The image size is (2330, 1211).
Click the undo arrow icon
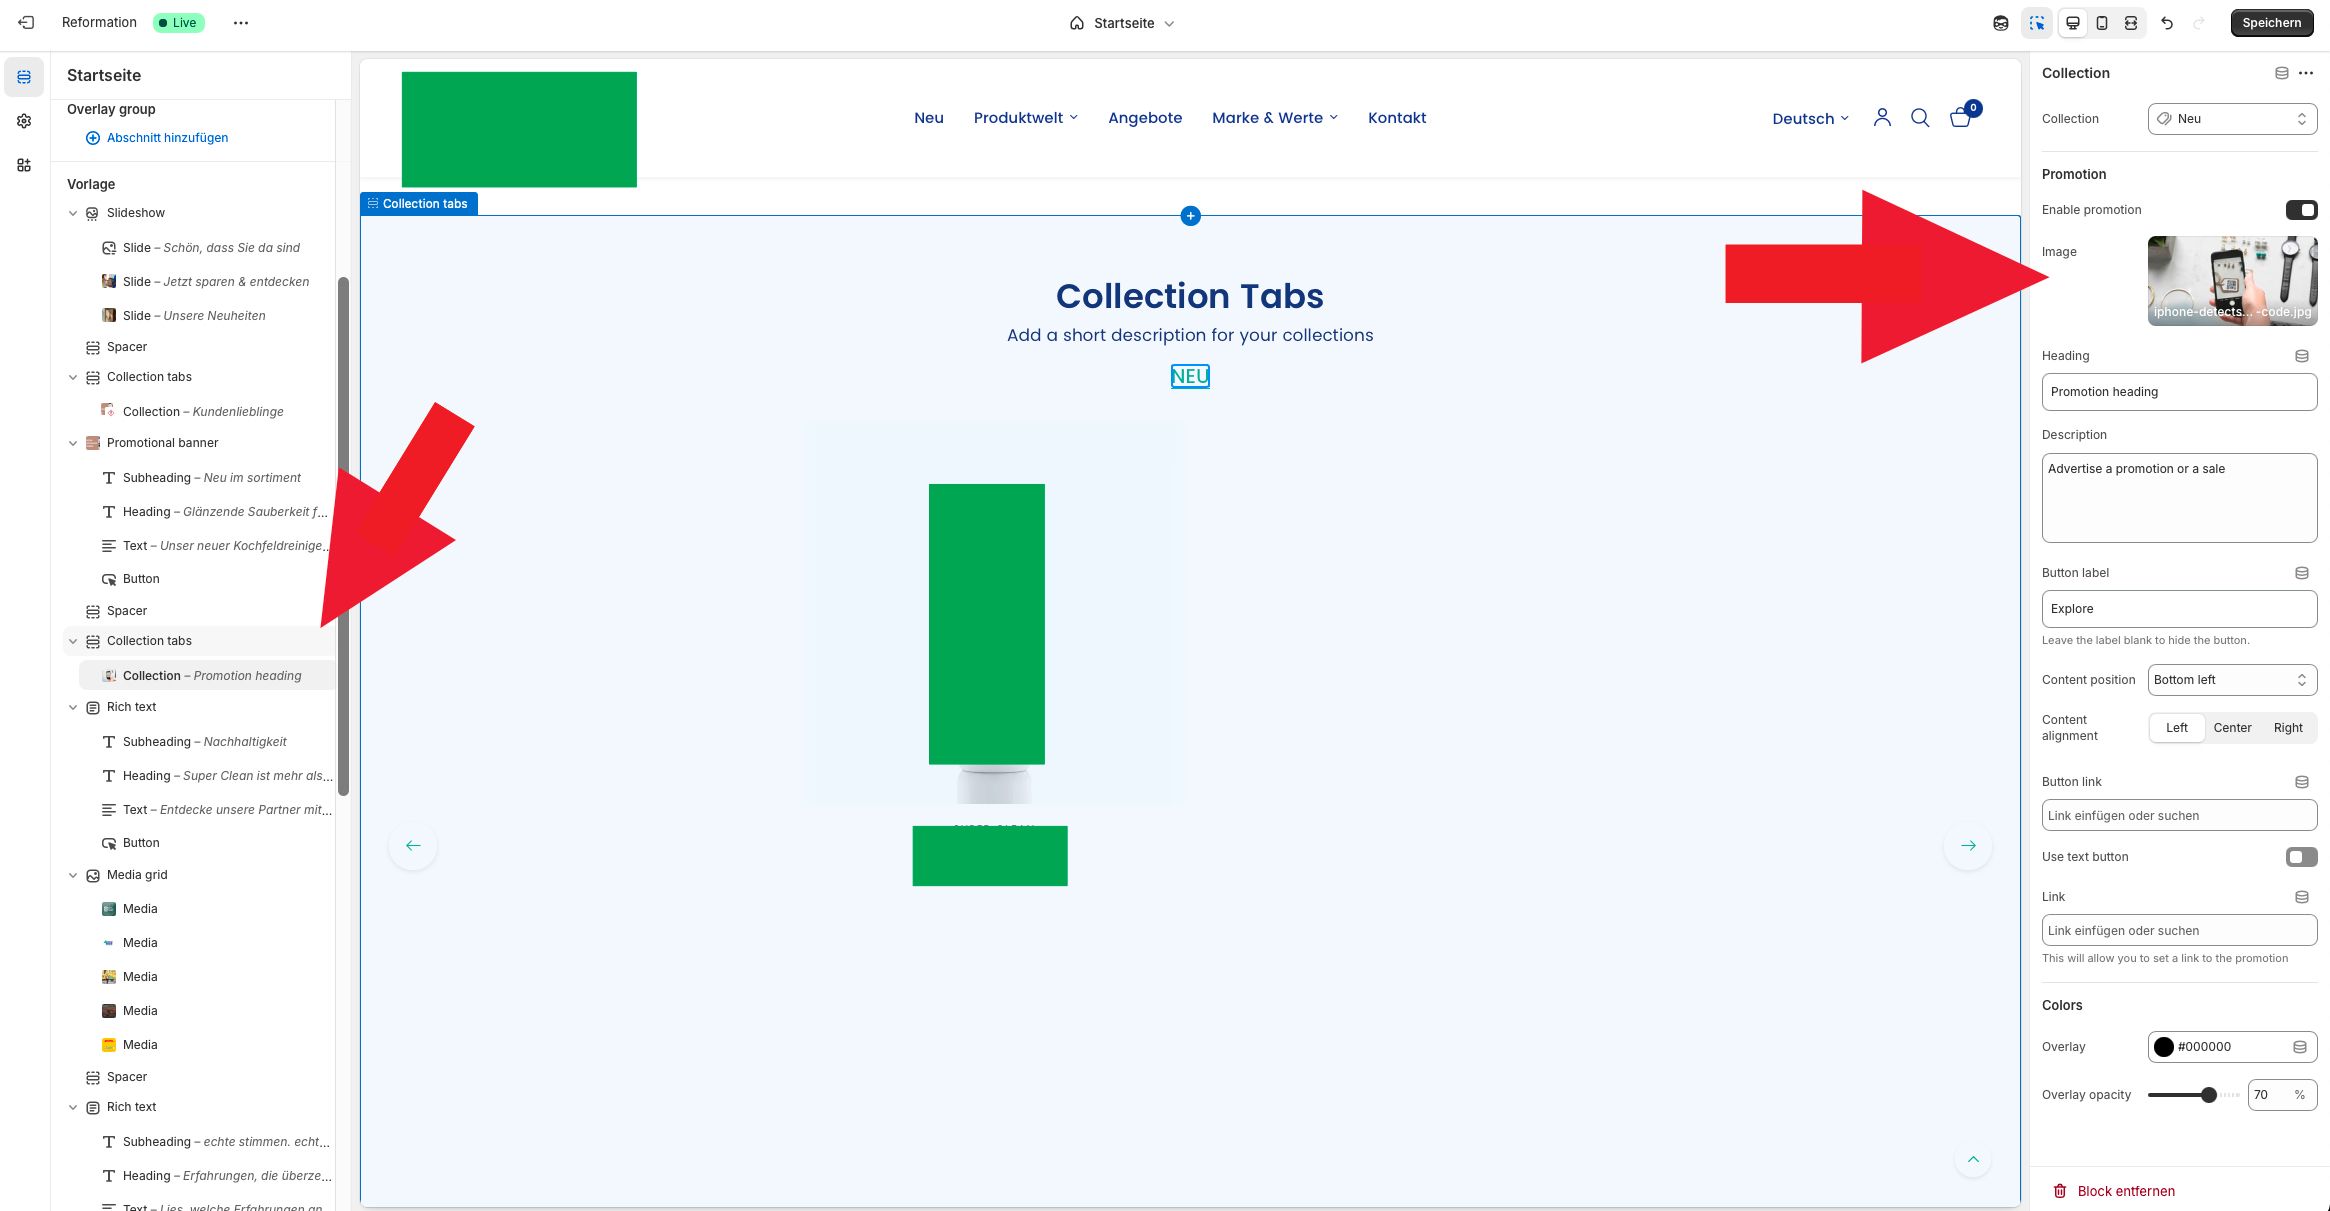coord(2167,23)
